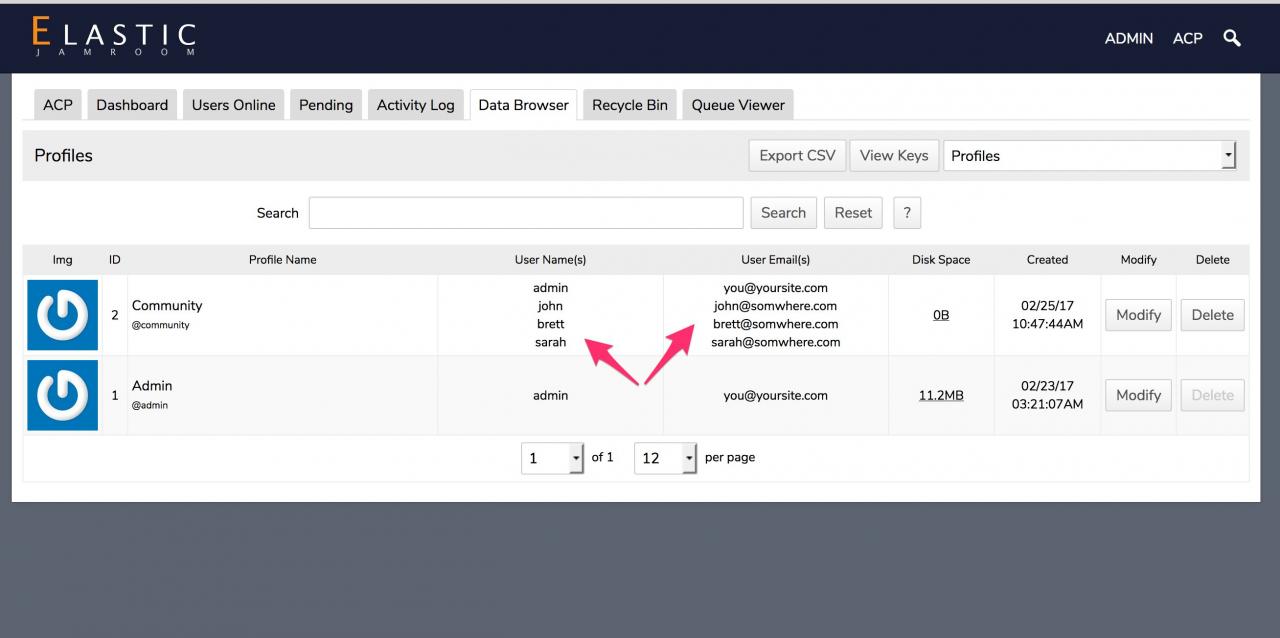Open the Community profile image

pyautogui.click(x=62, y=315)
